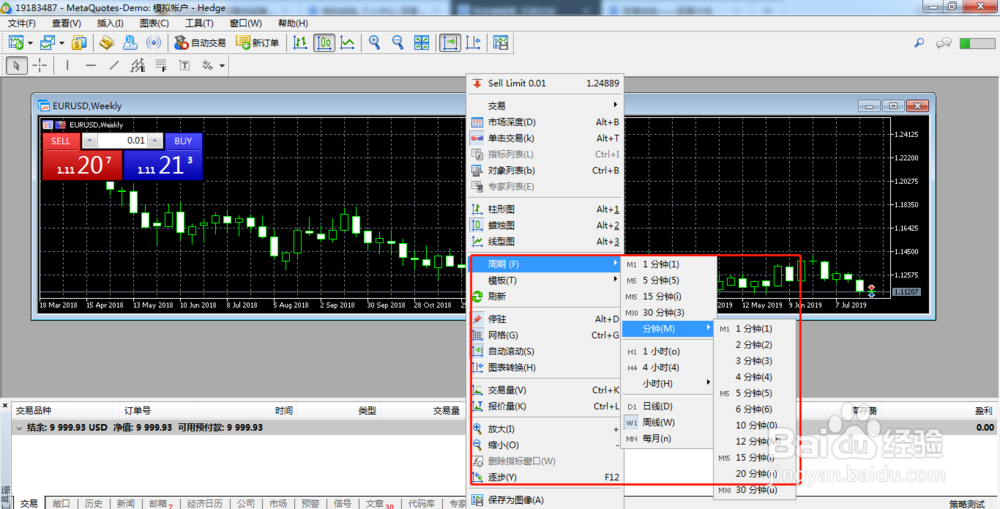Switch to bar chart toolbar icon
Viewport: 1000px width, 509px height.
(x=300, y=43)
